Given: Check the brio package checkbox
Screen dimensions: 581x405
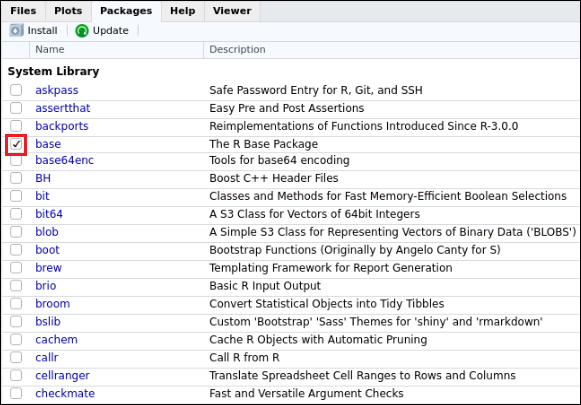Looking at the screenshot, I should tap(16, 286).
